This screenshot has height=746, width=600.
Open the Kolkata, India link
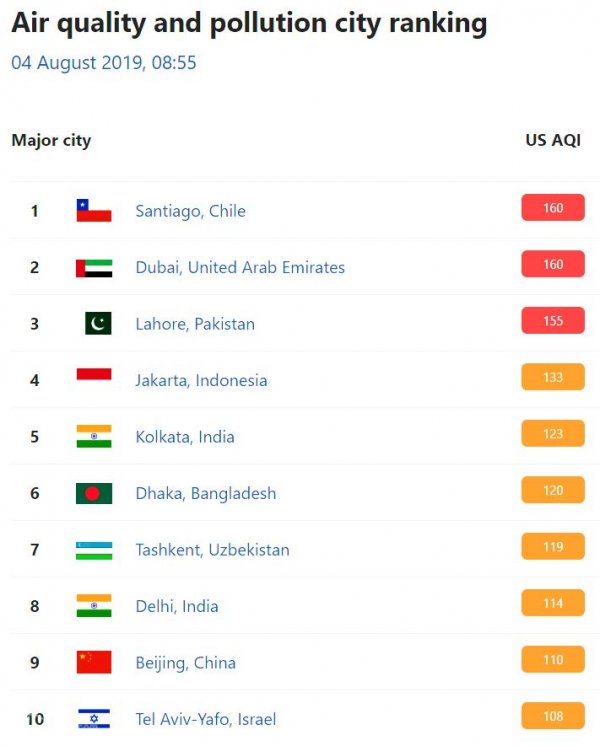pos(185,437)
